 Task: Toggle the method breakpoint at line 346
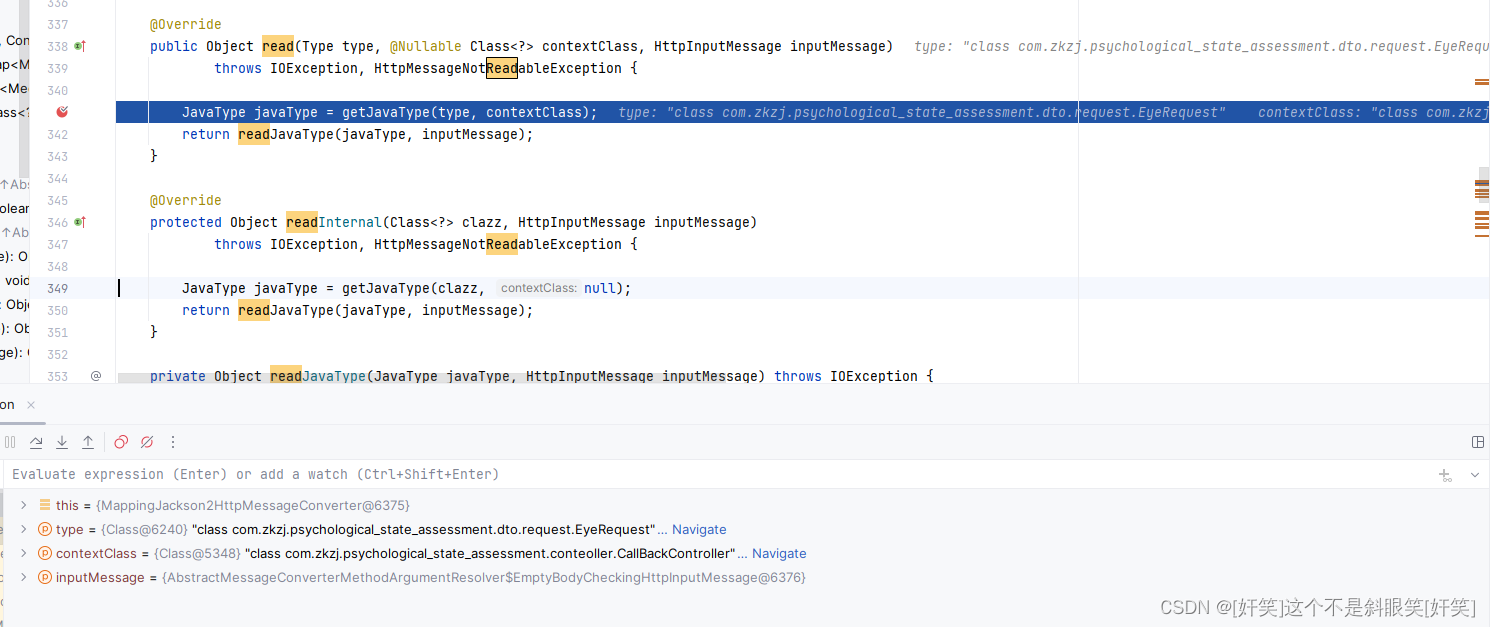[79, 222]
